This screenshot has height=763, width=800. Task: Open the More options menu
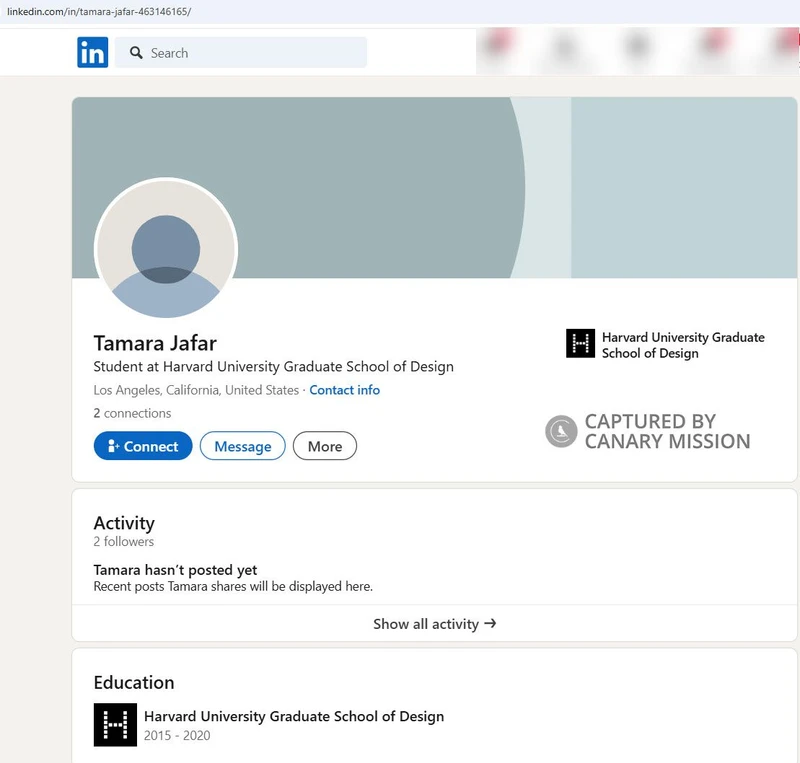[325, 446]
